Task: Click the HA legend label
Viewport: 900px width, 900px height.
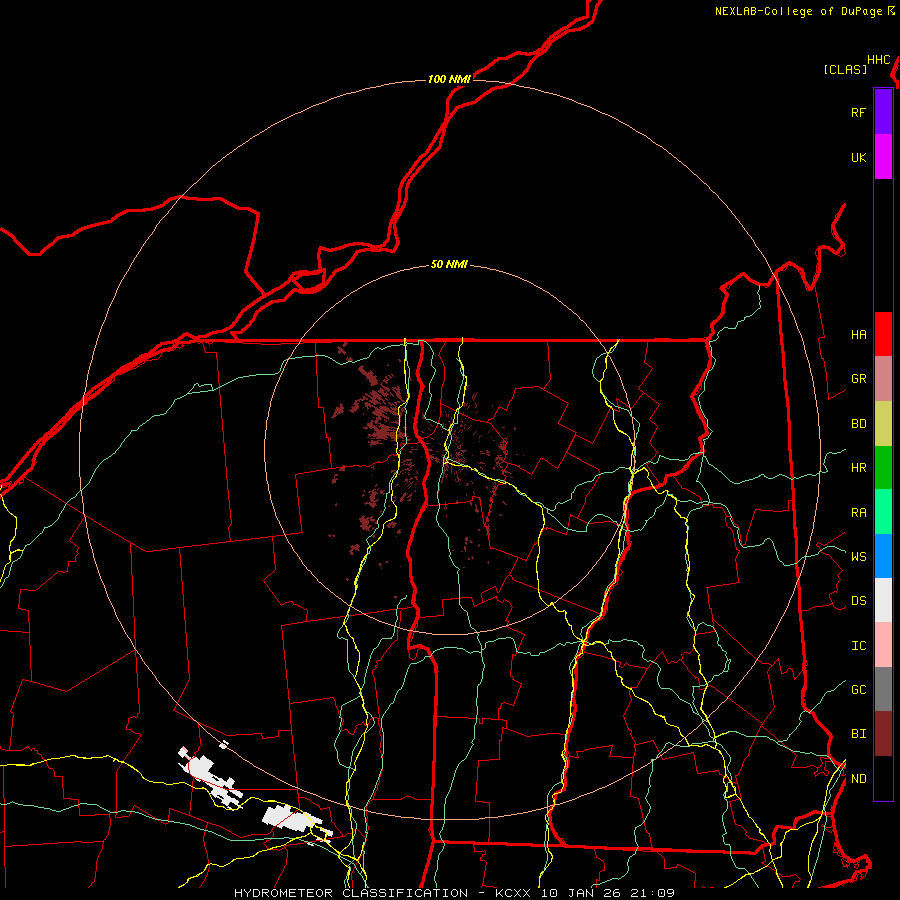Action: point(858,335)
